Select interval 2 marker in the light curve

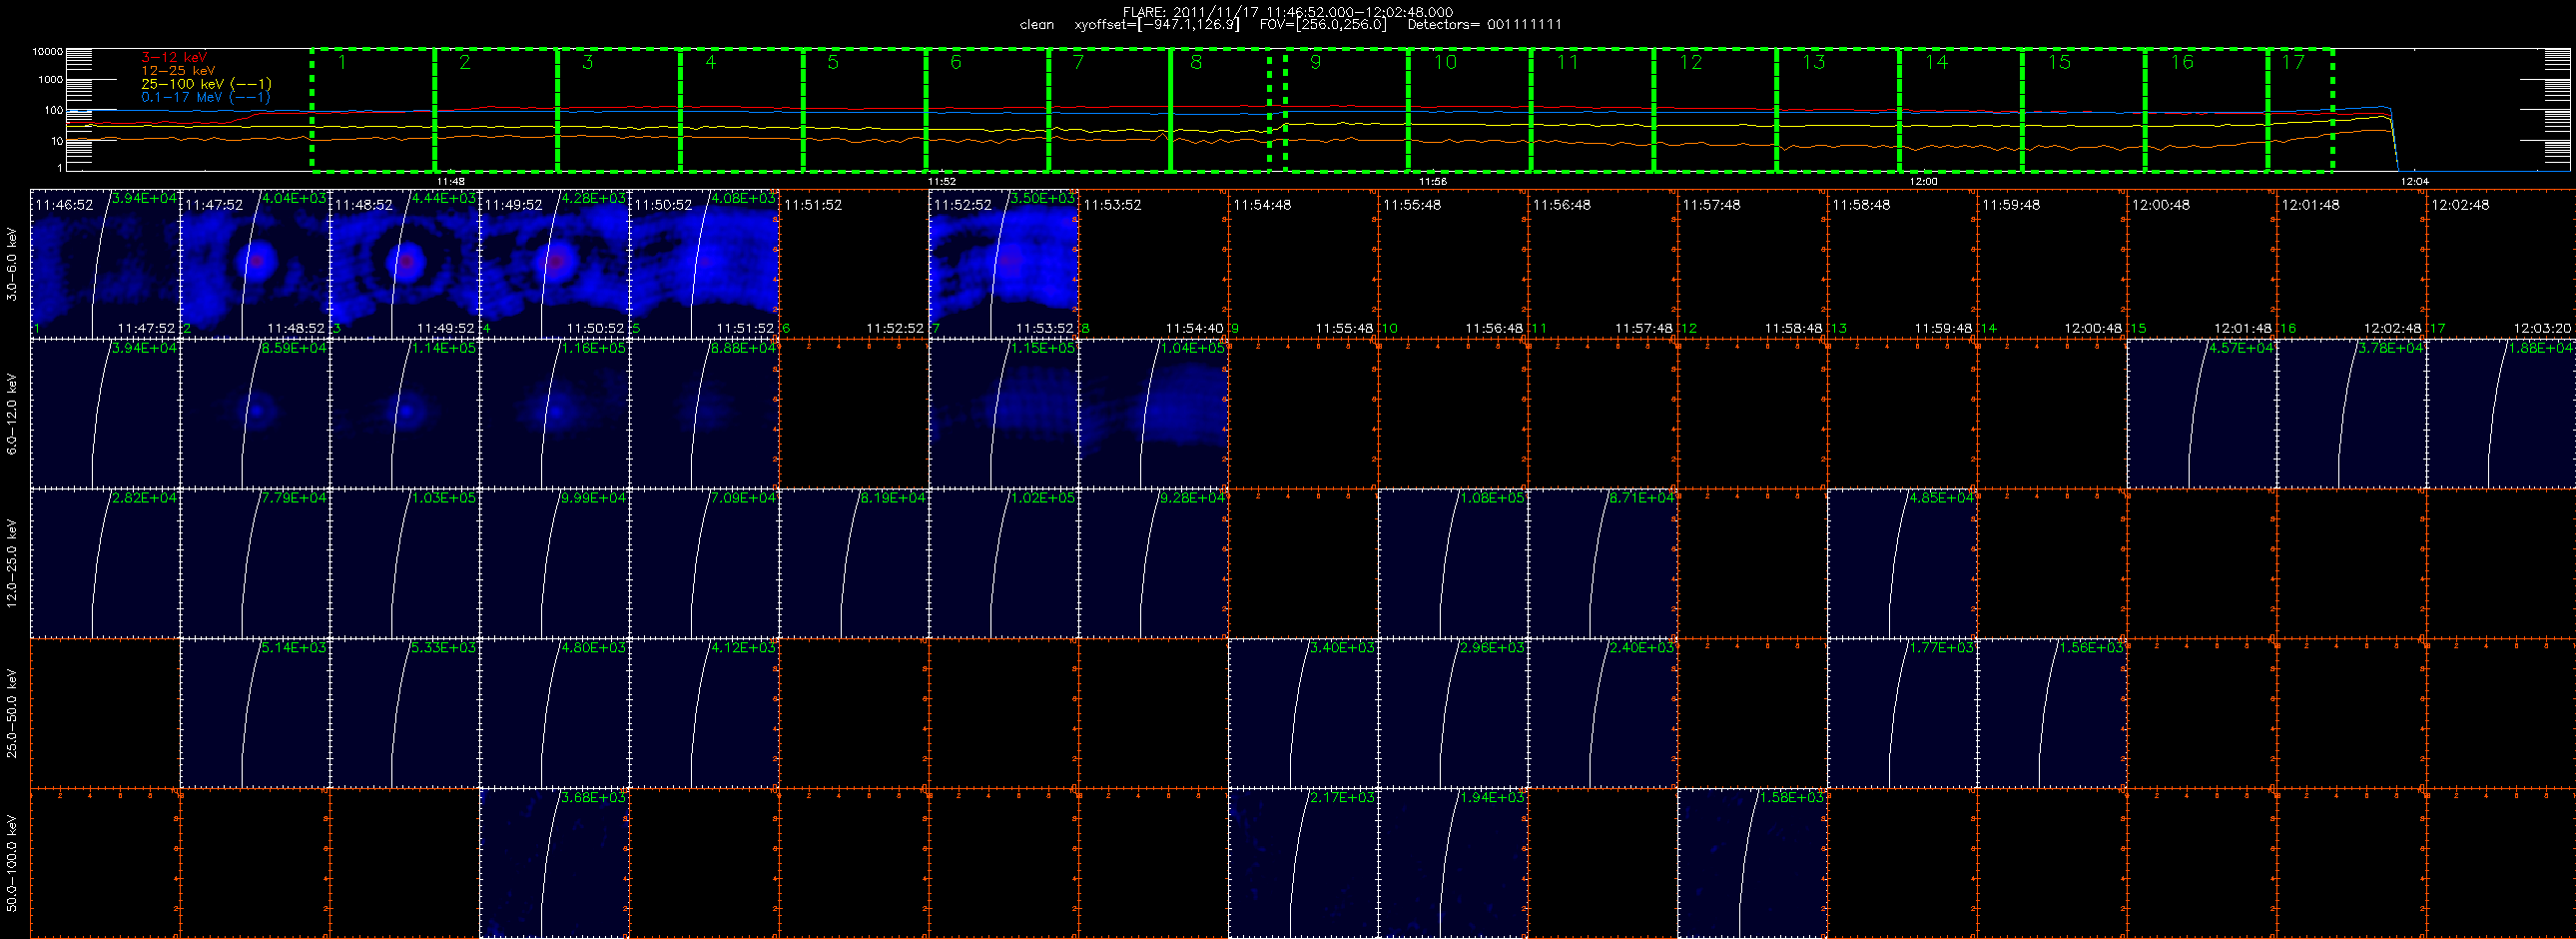pos(465,63)
